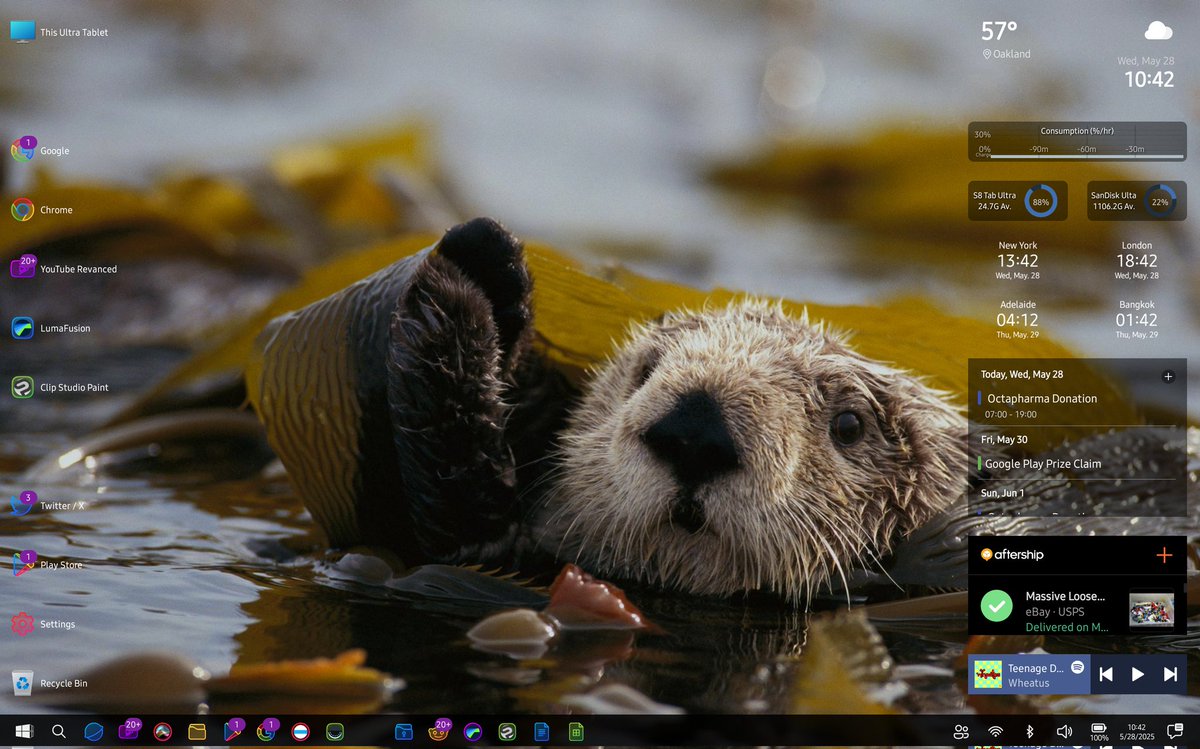Launch Play Store from the desktop
Image resolution: width=1200 pixels, height=749 pixels.
47,564
